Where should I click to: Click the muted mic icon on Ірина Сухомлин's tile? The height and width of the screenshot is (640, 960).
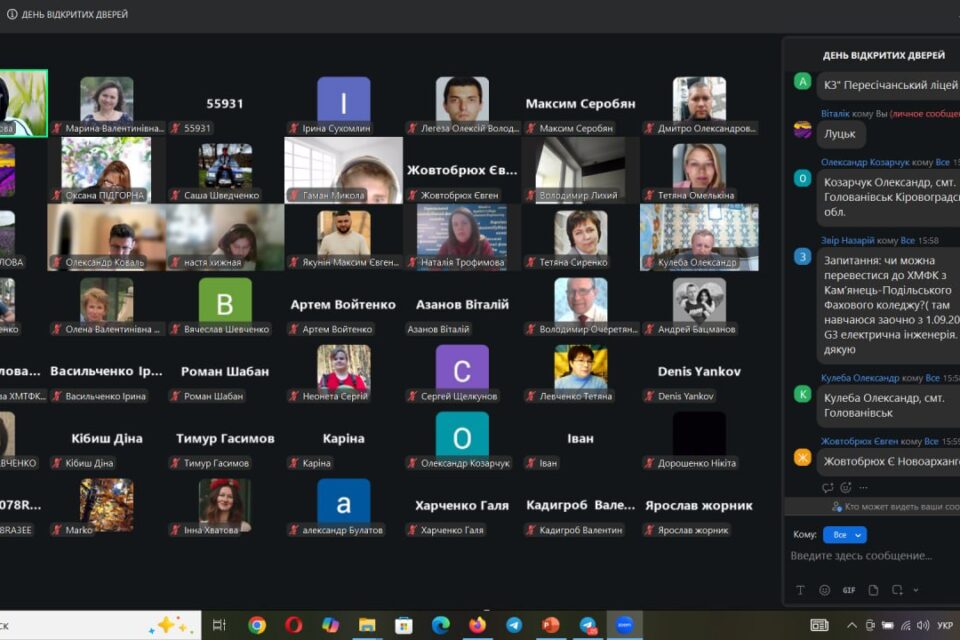tap(294, 128)
